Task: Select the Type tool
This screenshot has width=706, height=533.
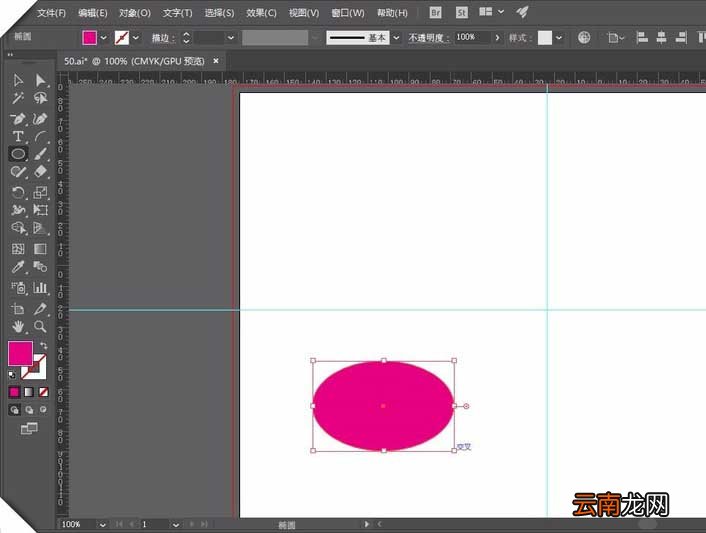Action: (x=18, y=136)
